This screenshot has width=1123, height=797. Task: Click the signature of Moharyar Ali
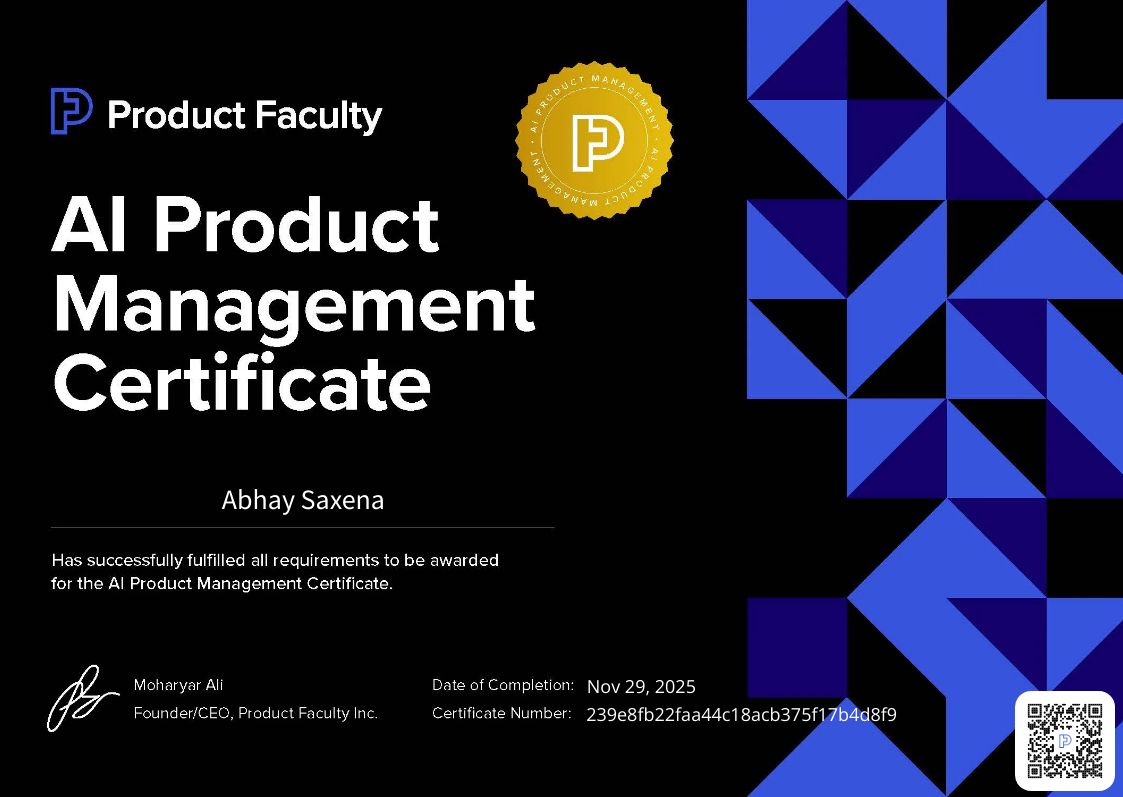[80, 697]
